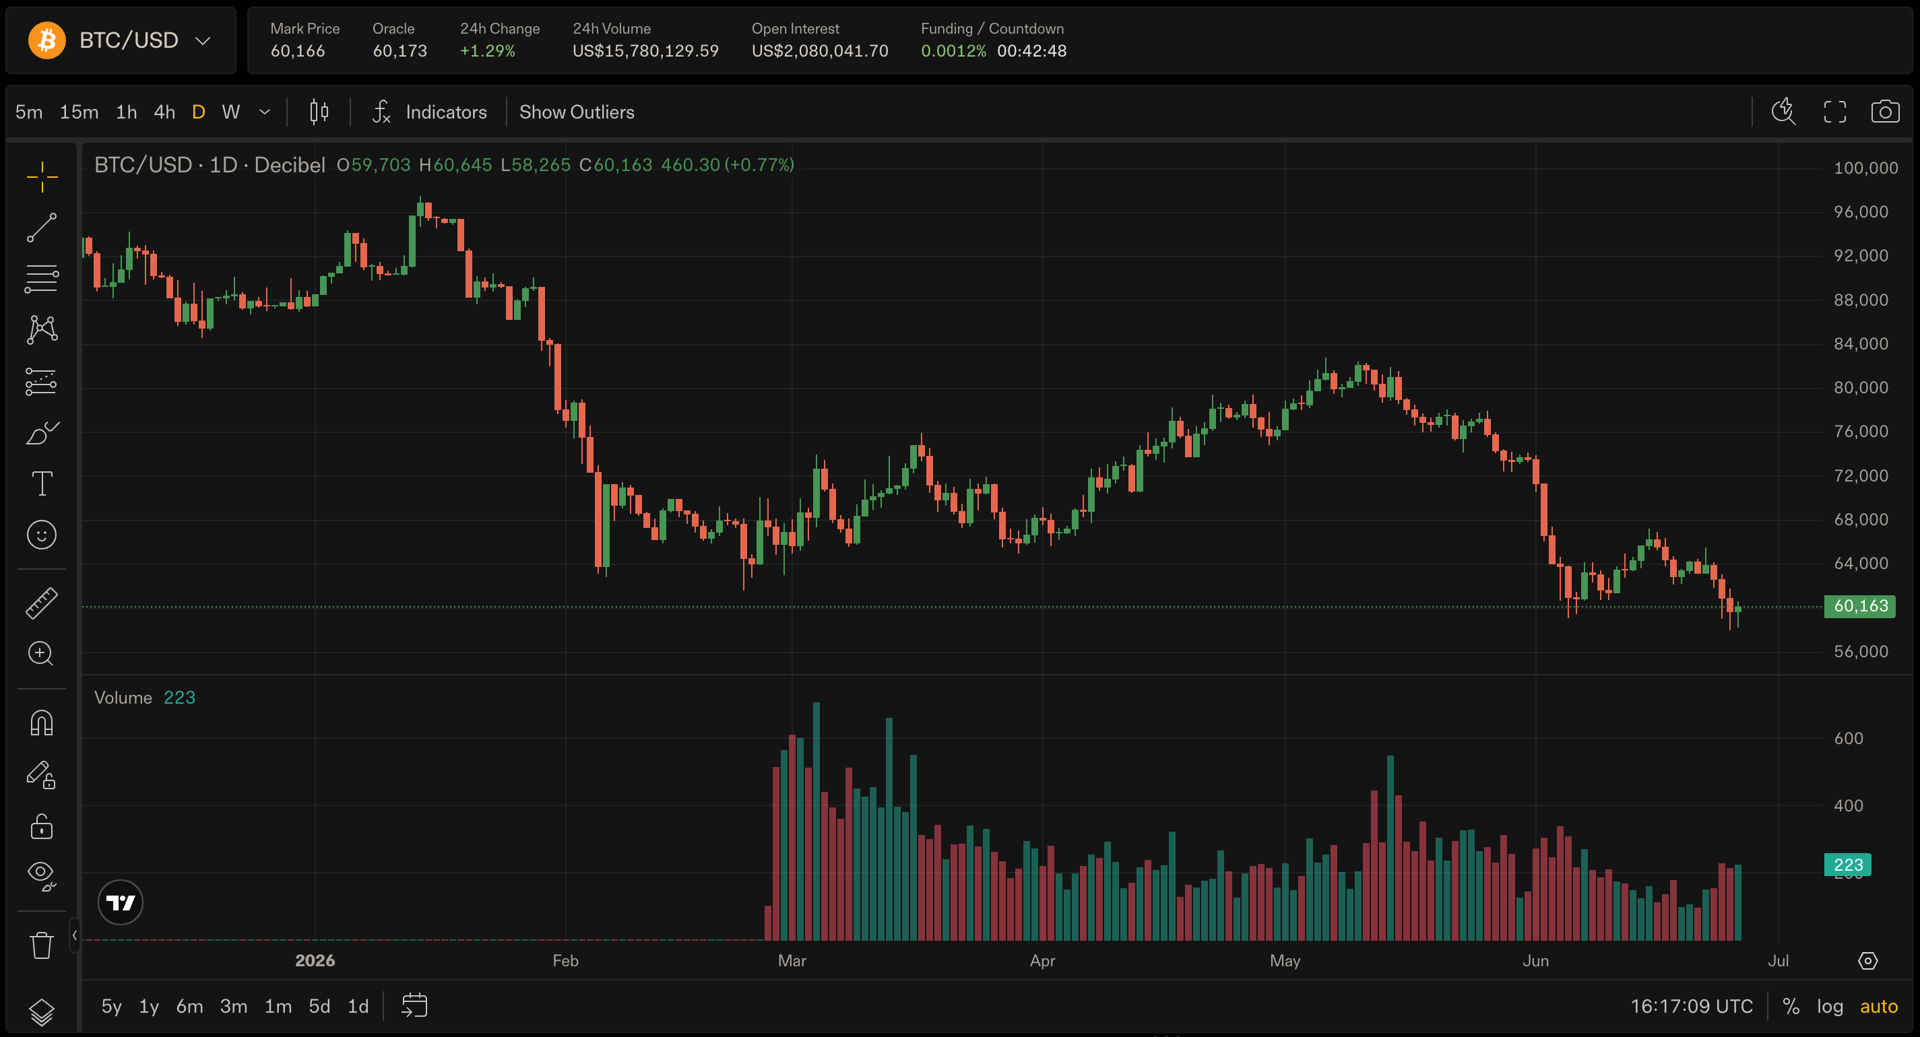
Task: Open the Indicators panel
Action: 429,112
